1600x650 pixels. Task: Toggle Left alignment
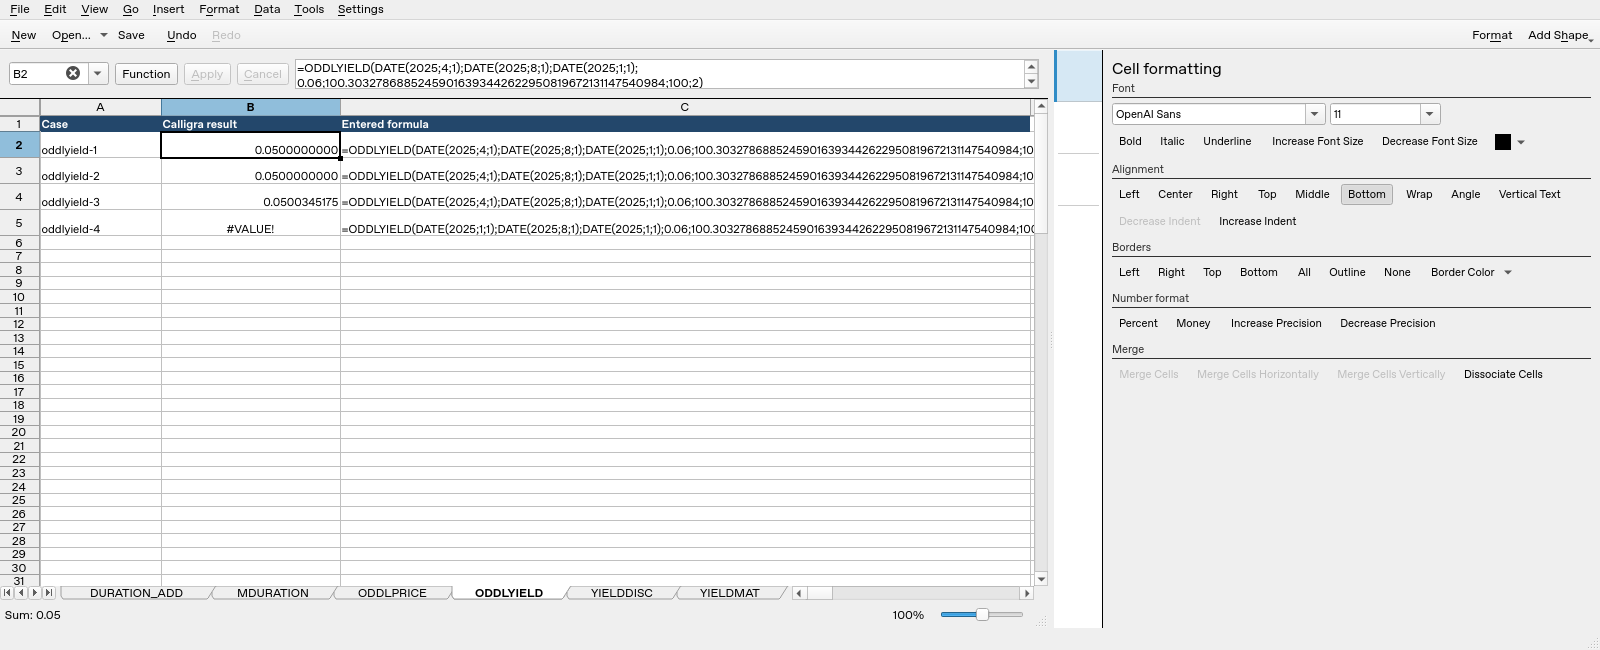pos(1129,194)
